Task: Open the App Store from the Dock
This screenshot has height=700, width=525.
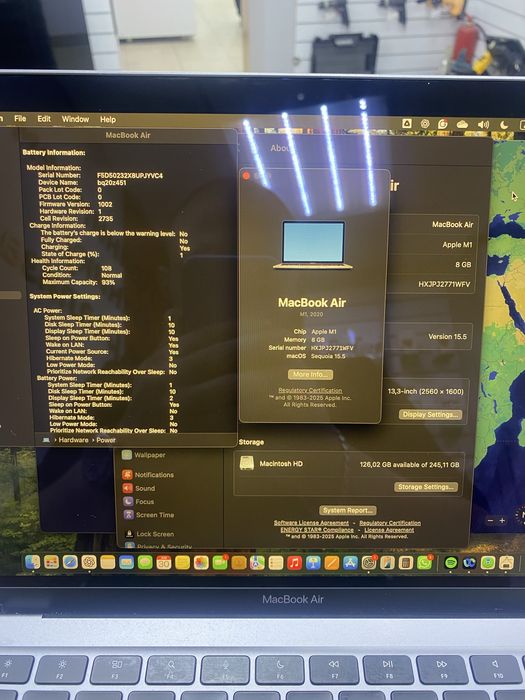Action: tap(350, 563)
